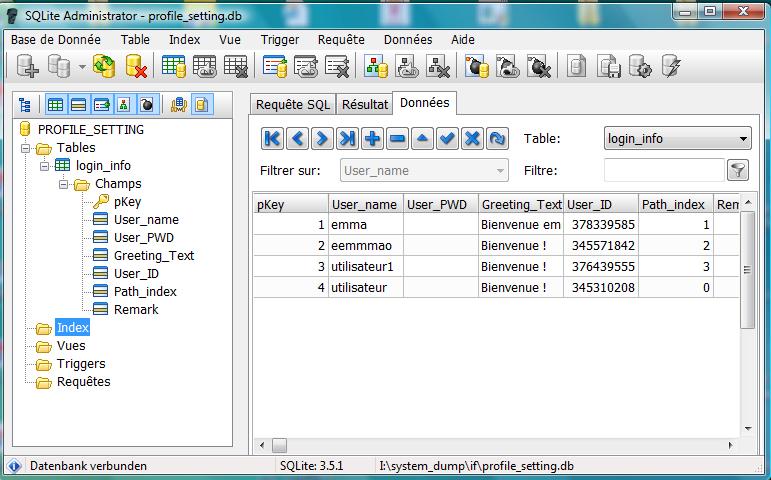
Task: Switch to the Requête SQL tab
Action: pos(292,104)
